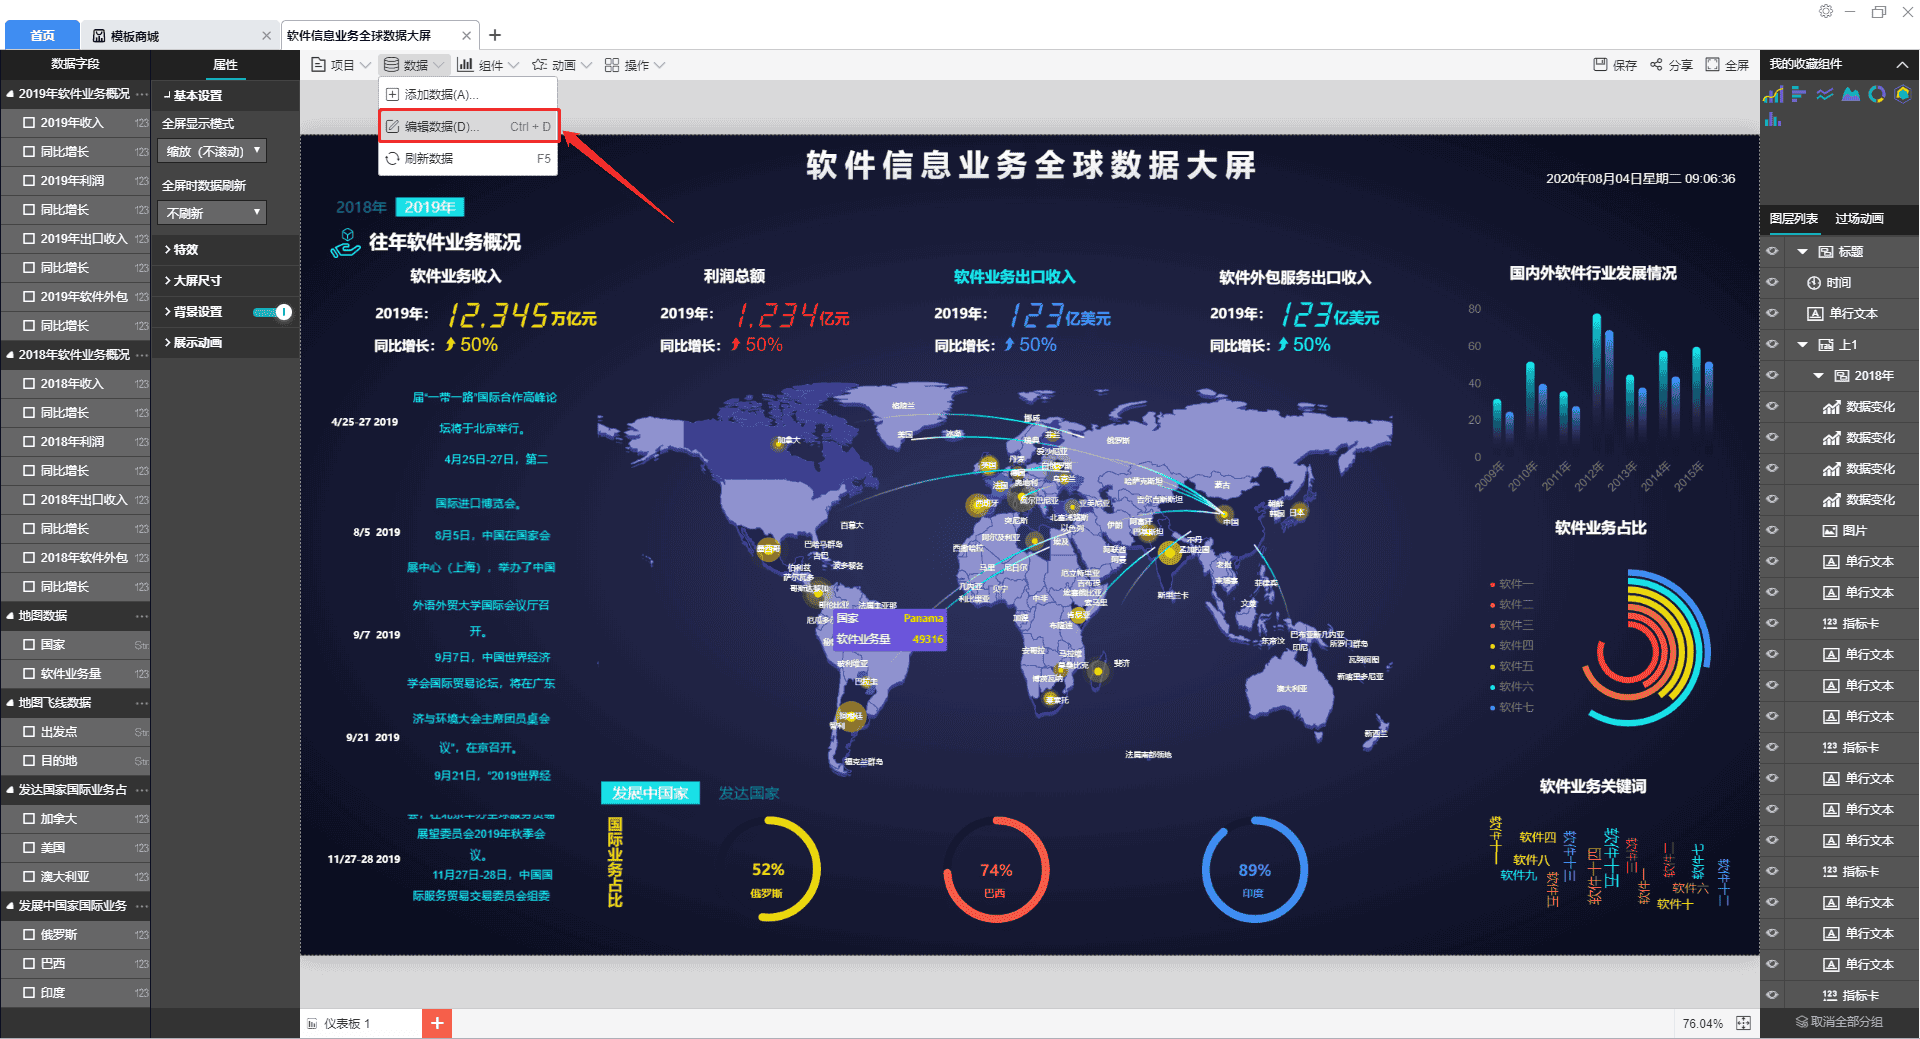Click the 取消全部分组 layers icon

click(x=1802, y=1022)
